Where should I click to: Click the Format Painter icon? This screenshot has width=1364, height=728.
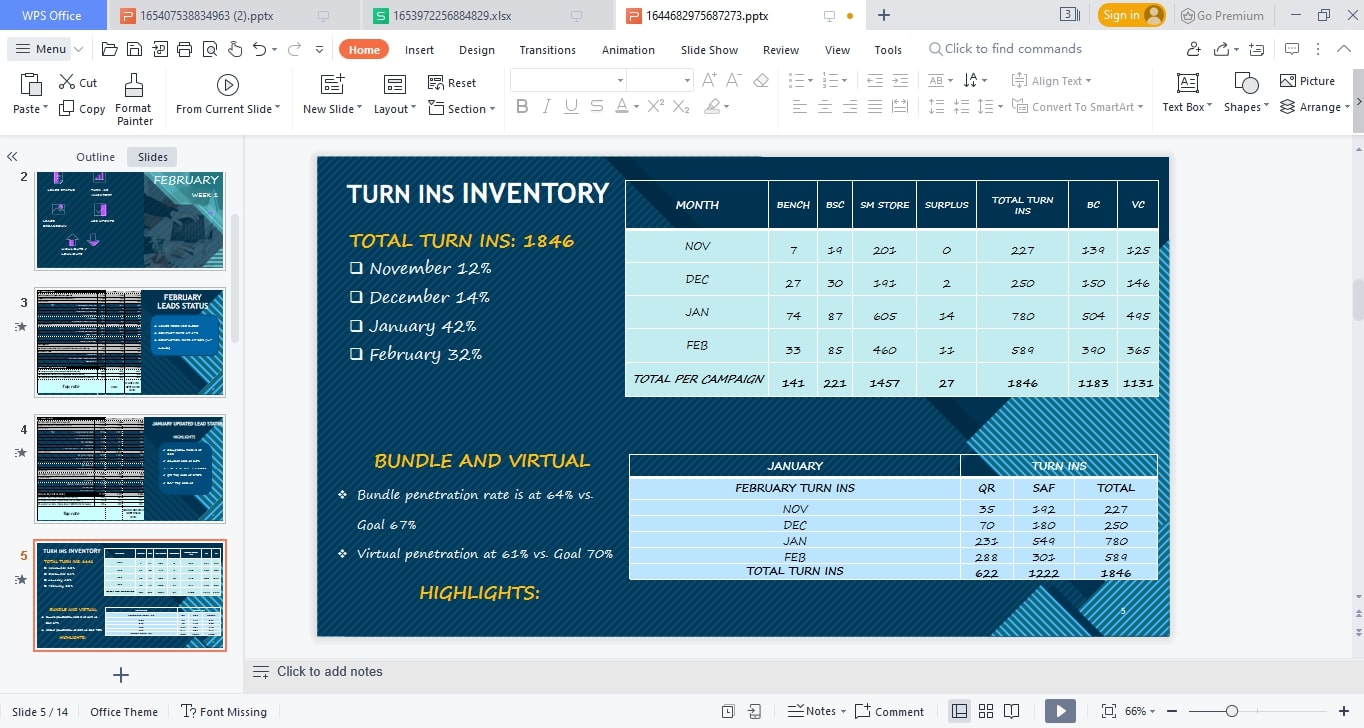click(134, 85)
